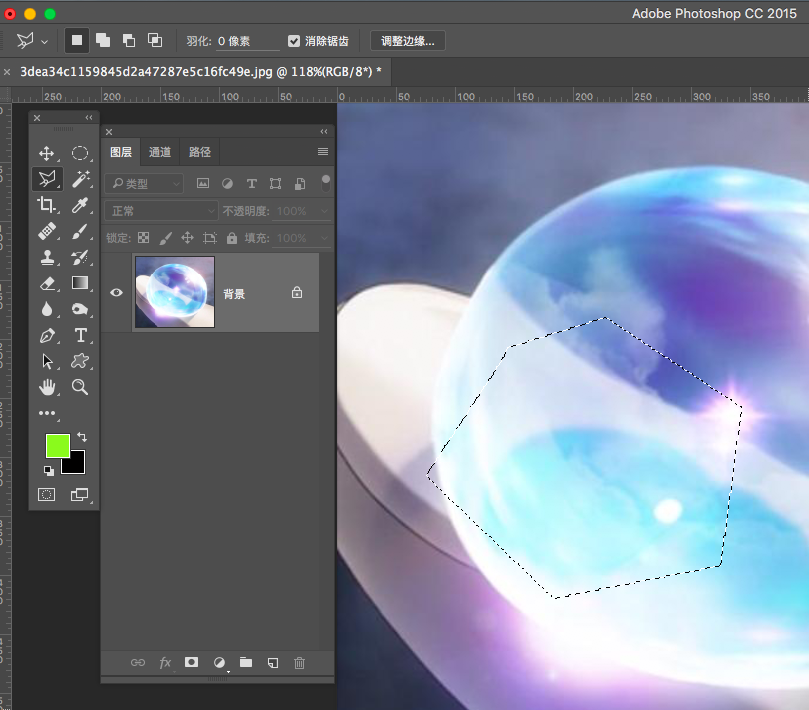Open the layer filter 类型 dropdown
809x710 pixels.
click(x=145, y=184)
